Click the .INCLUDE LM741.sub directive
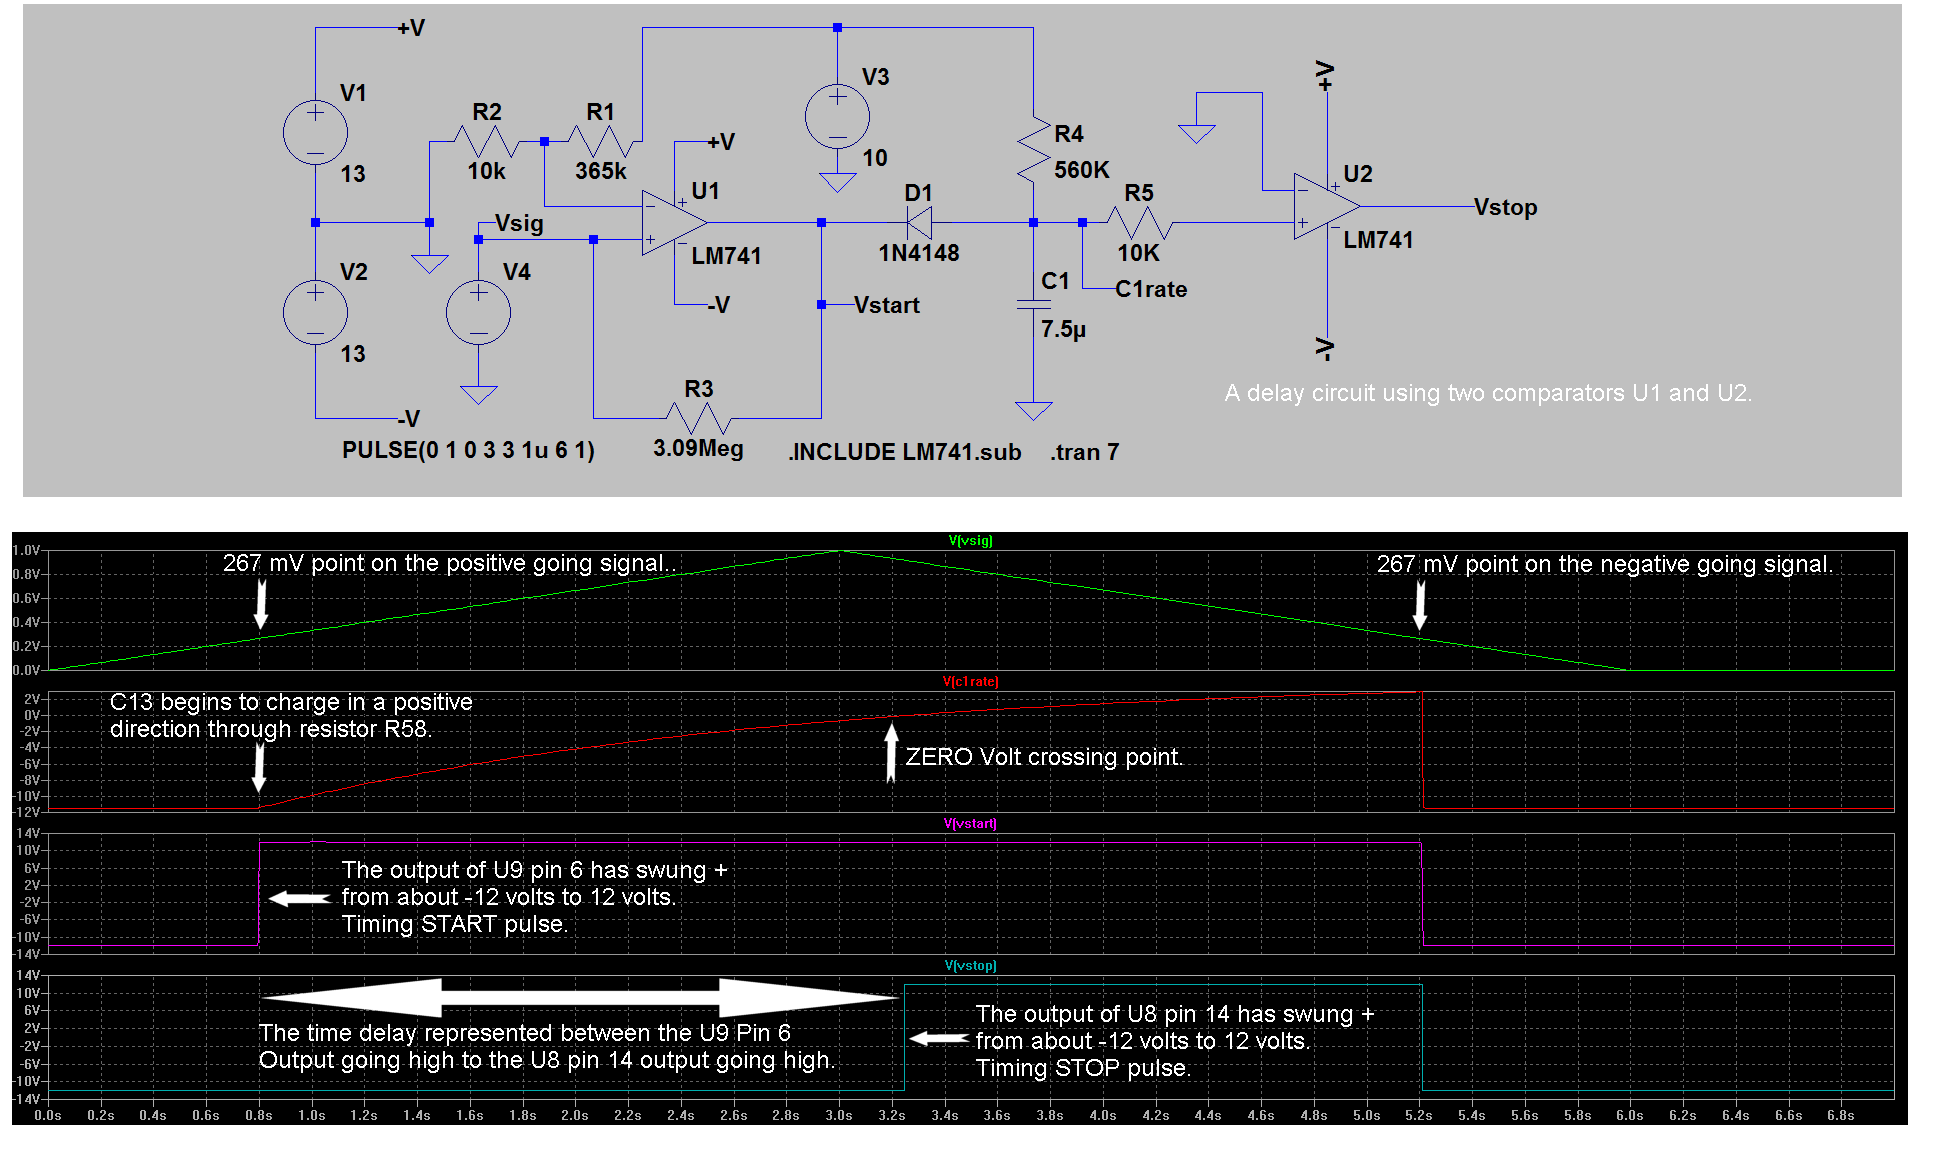Image resolution: width=1944 pixels, height=1152 pixels. 904,452
